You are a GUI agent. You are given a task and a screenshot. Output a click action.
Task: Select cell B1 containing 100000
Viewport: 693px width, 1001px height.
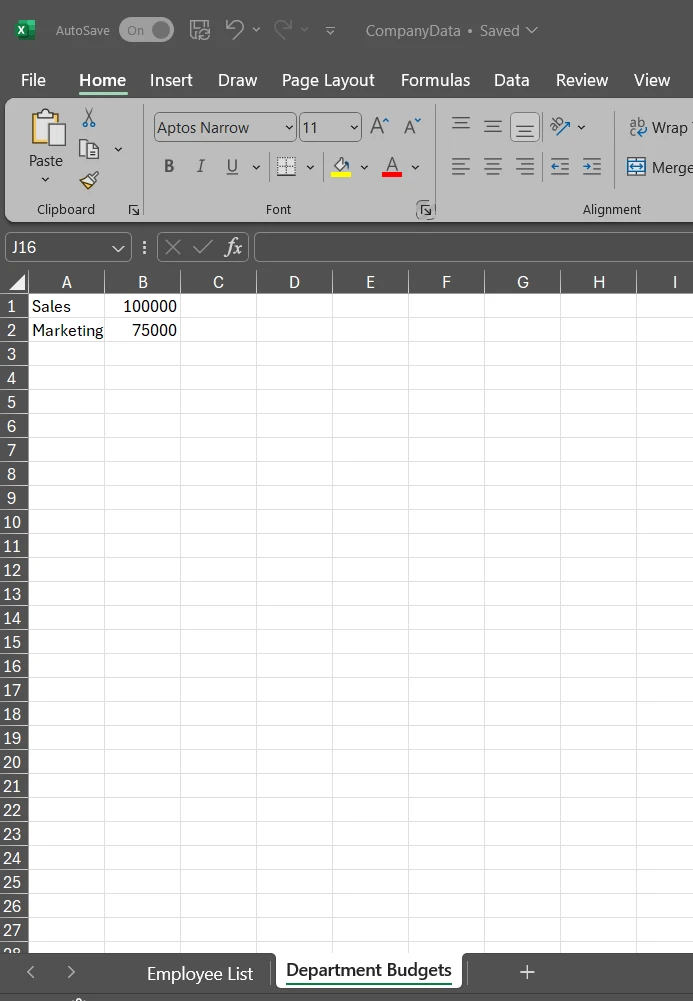click(142, 306)
